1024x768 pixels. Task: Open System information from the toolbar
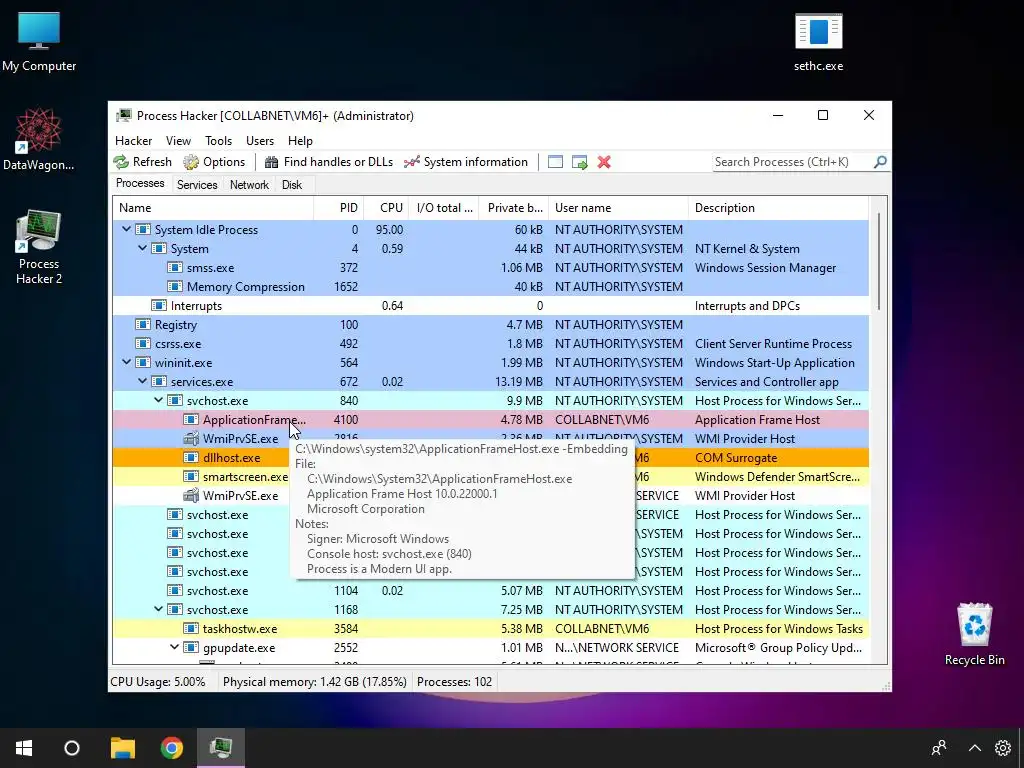tap(466, 162)
